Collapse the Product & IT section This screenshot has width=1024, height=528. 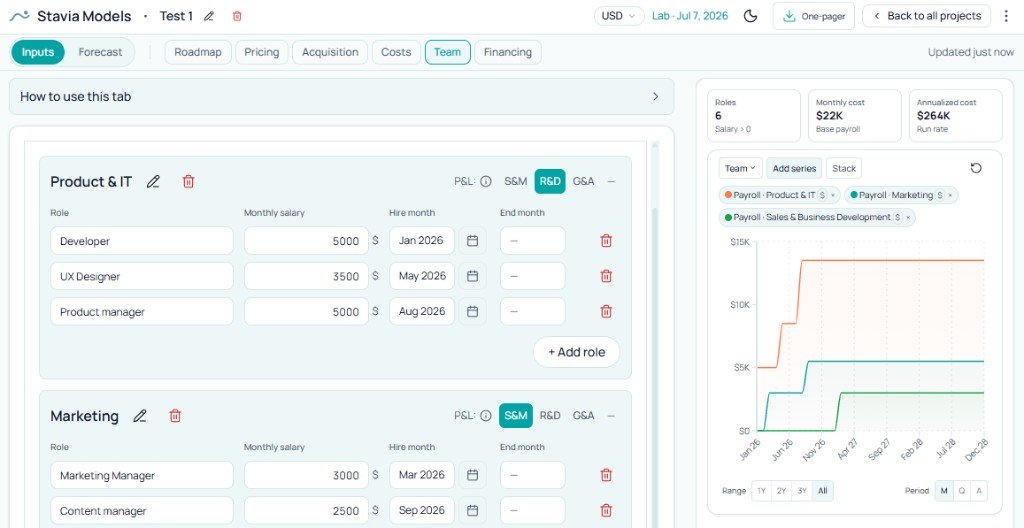[x=611, y=182]
